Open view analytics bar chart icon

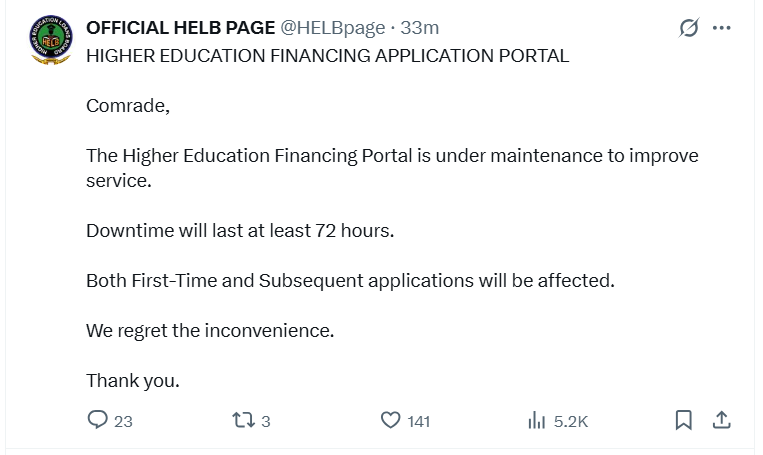coord(537,420)
